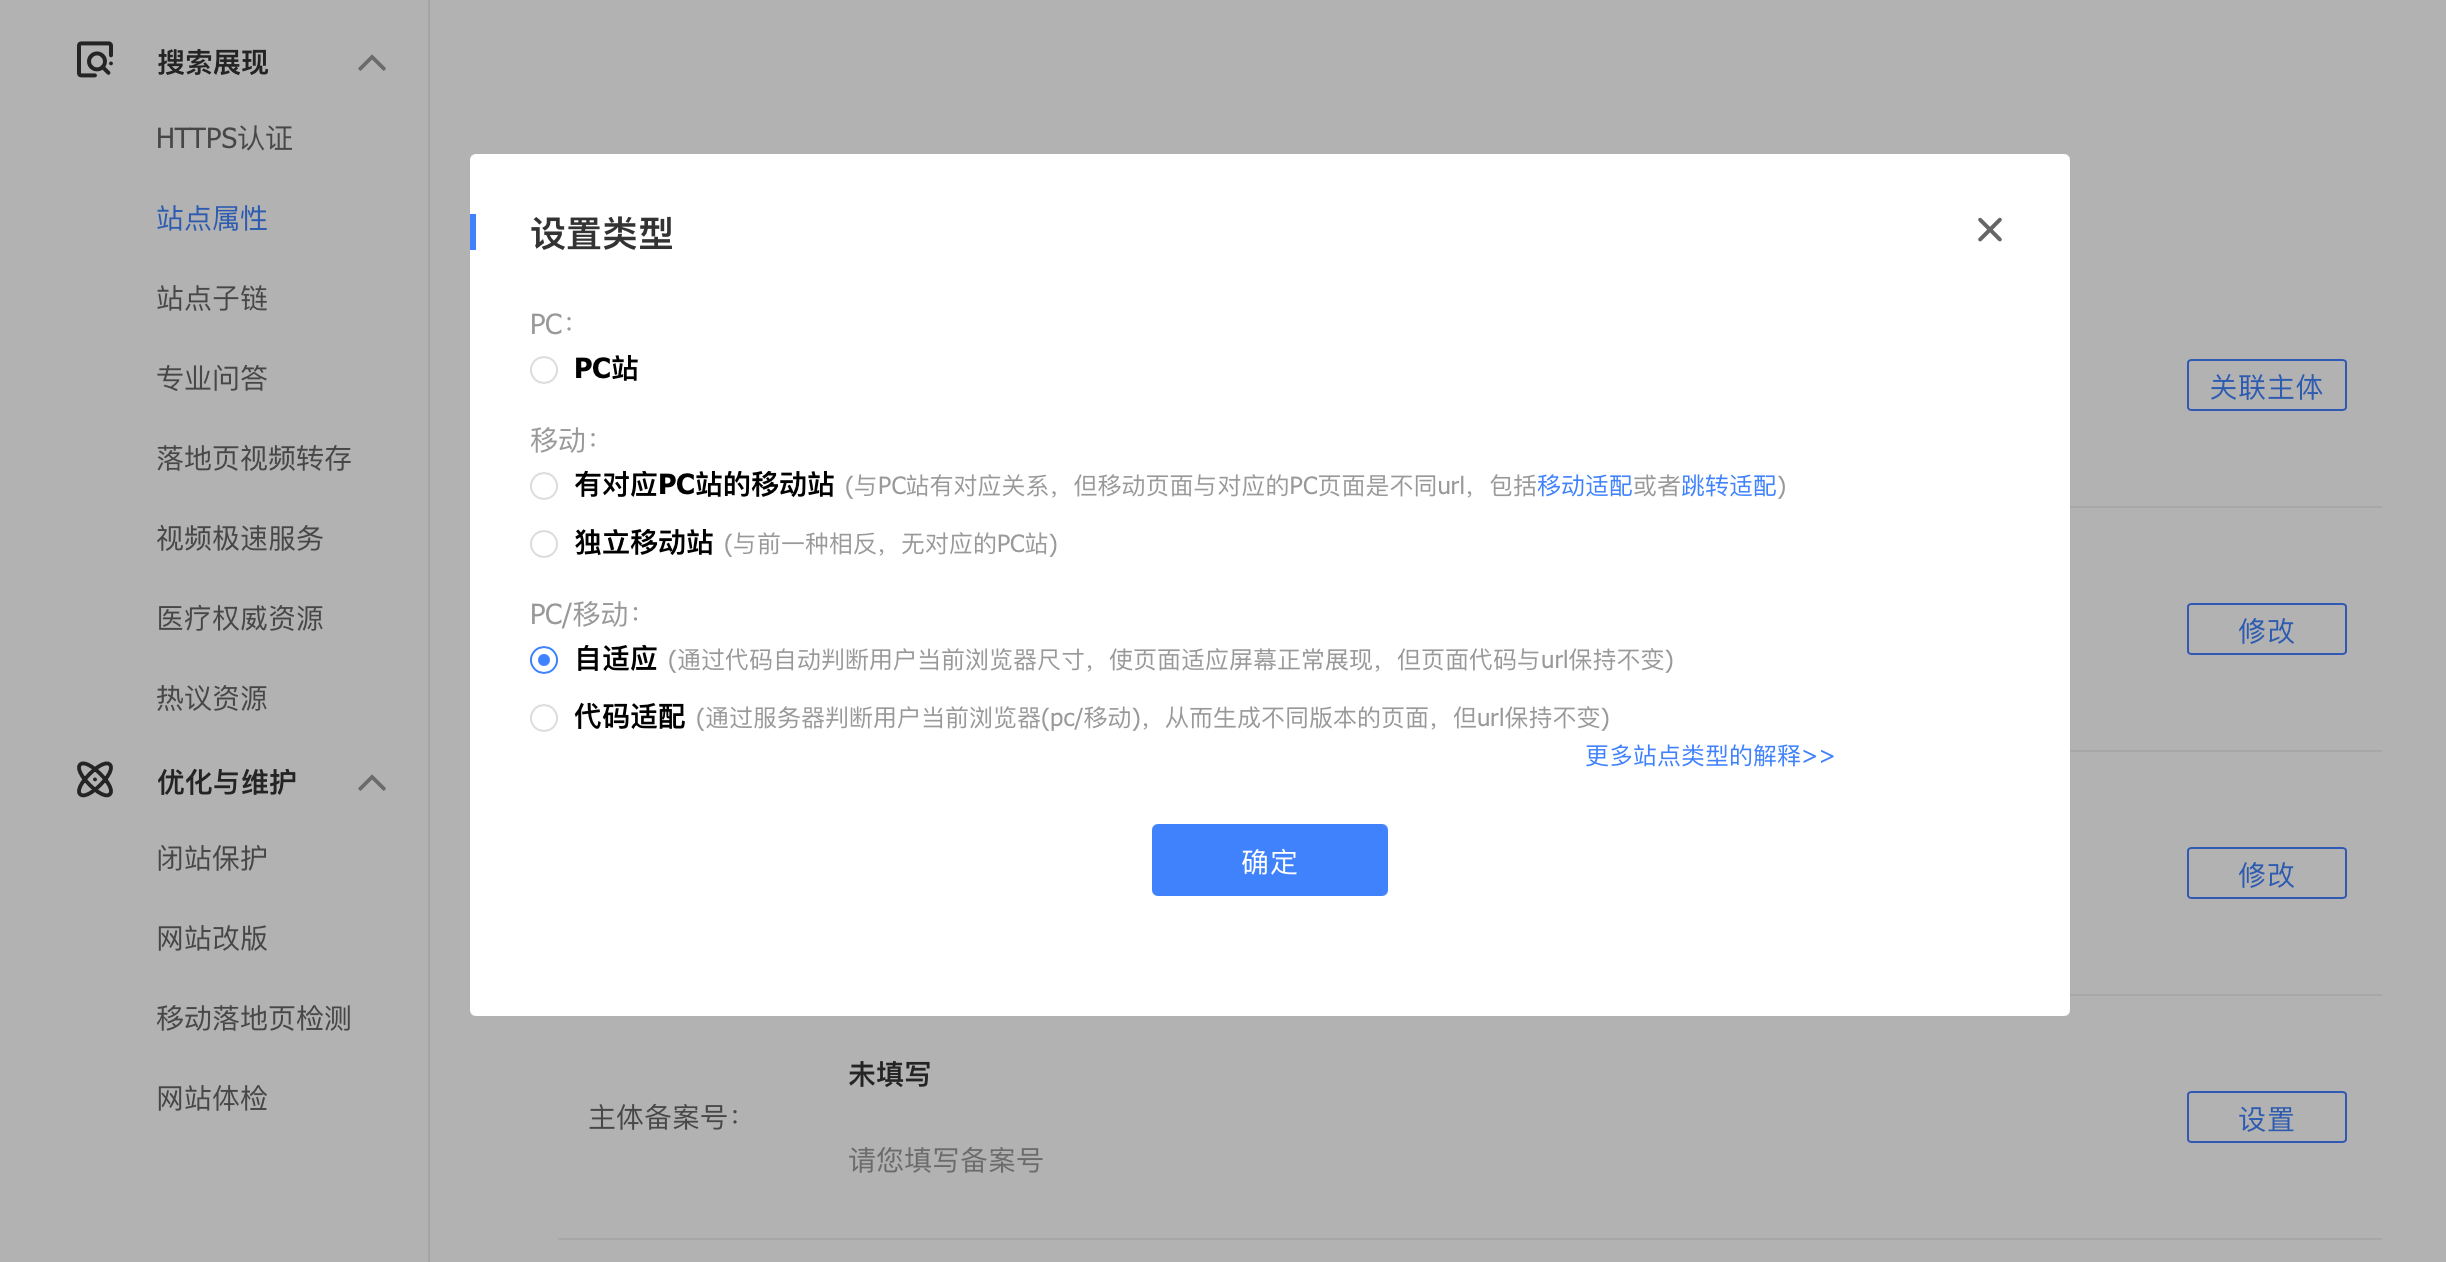
Task: Choose 独立移动站 as site type
Action: click(x=544, y=543)
